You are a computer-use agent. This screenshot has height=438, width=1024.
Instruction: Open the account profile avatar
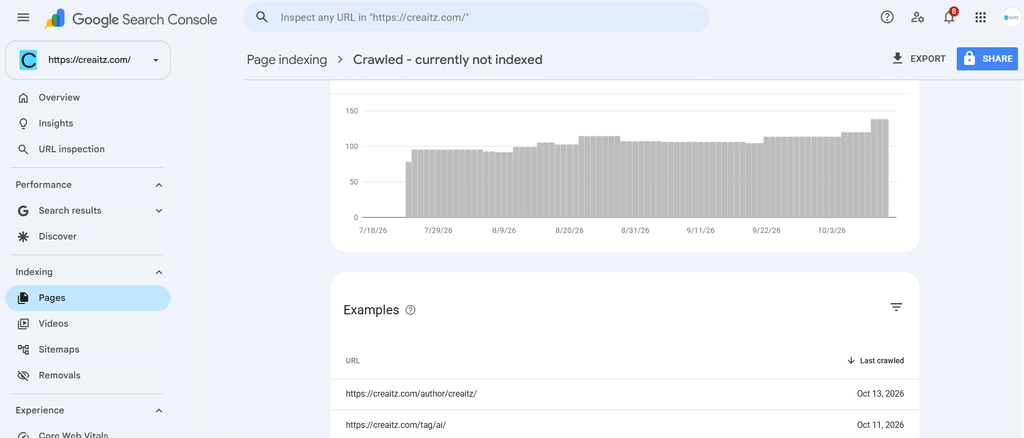tap(1011, 18)
